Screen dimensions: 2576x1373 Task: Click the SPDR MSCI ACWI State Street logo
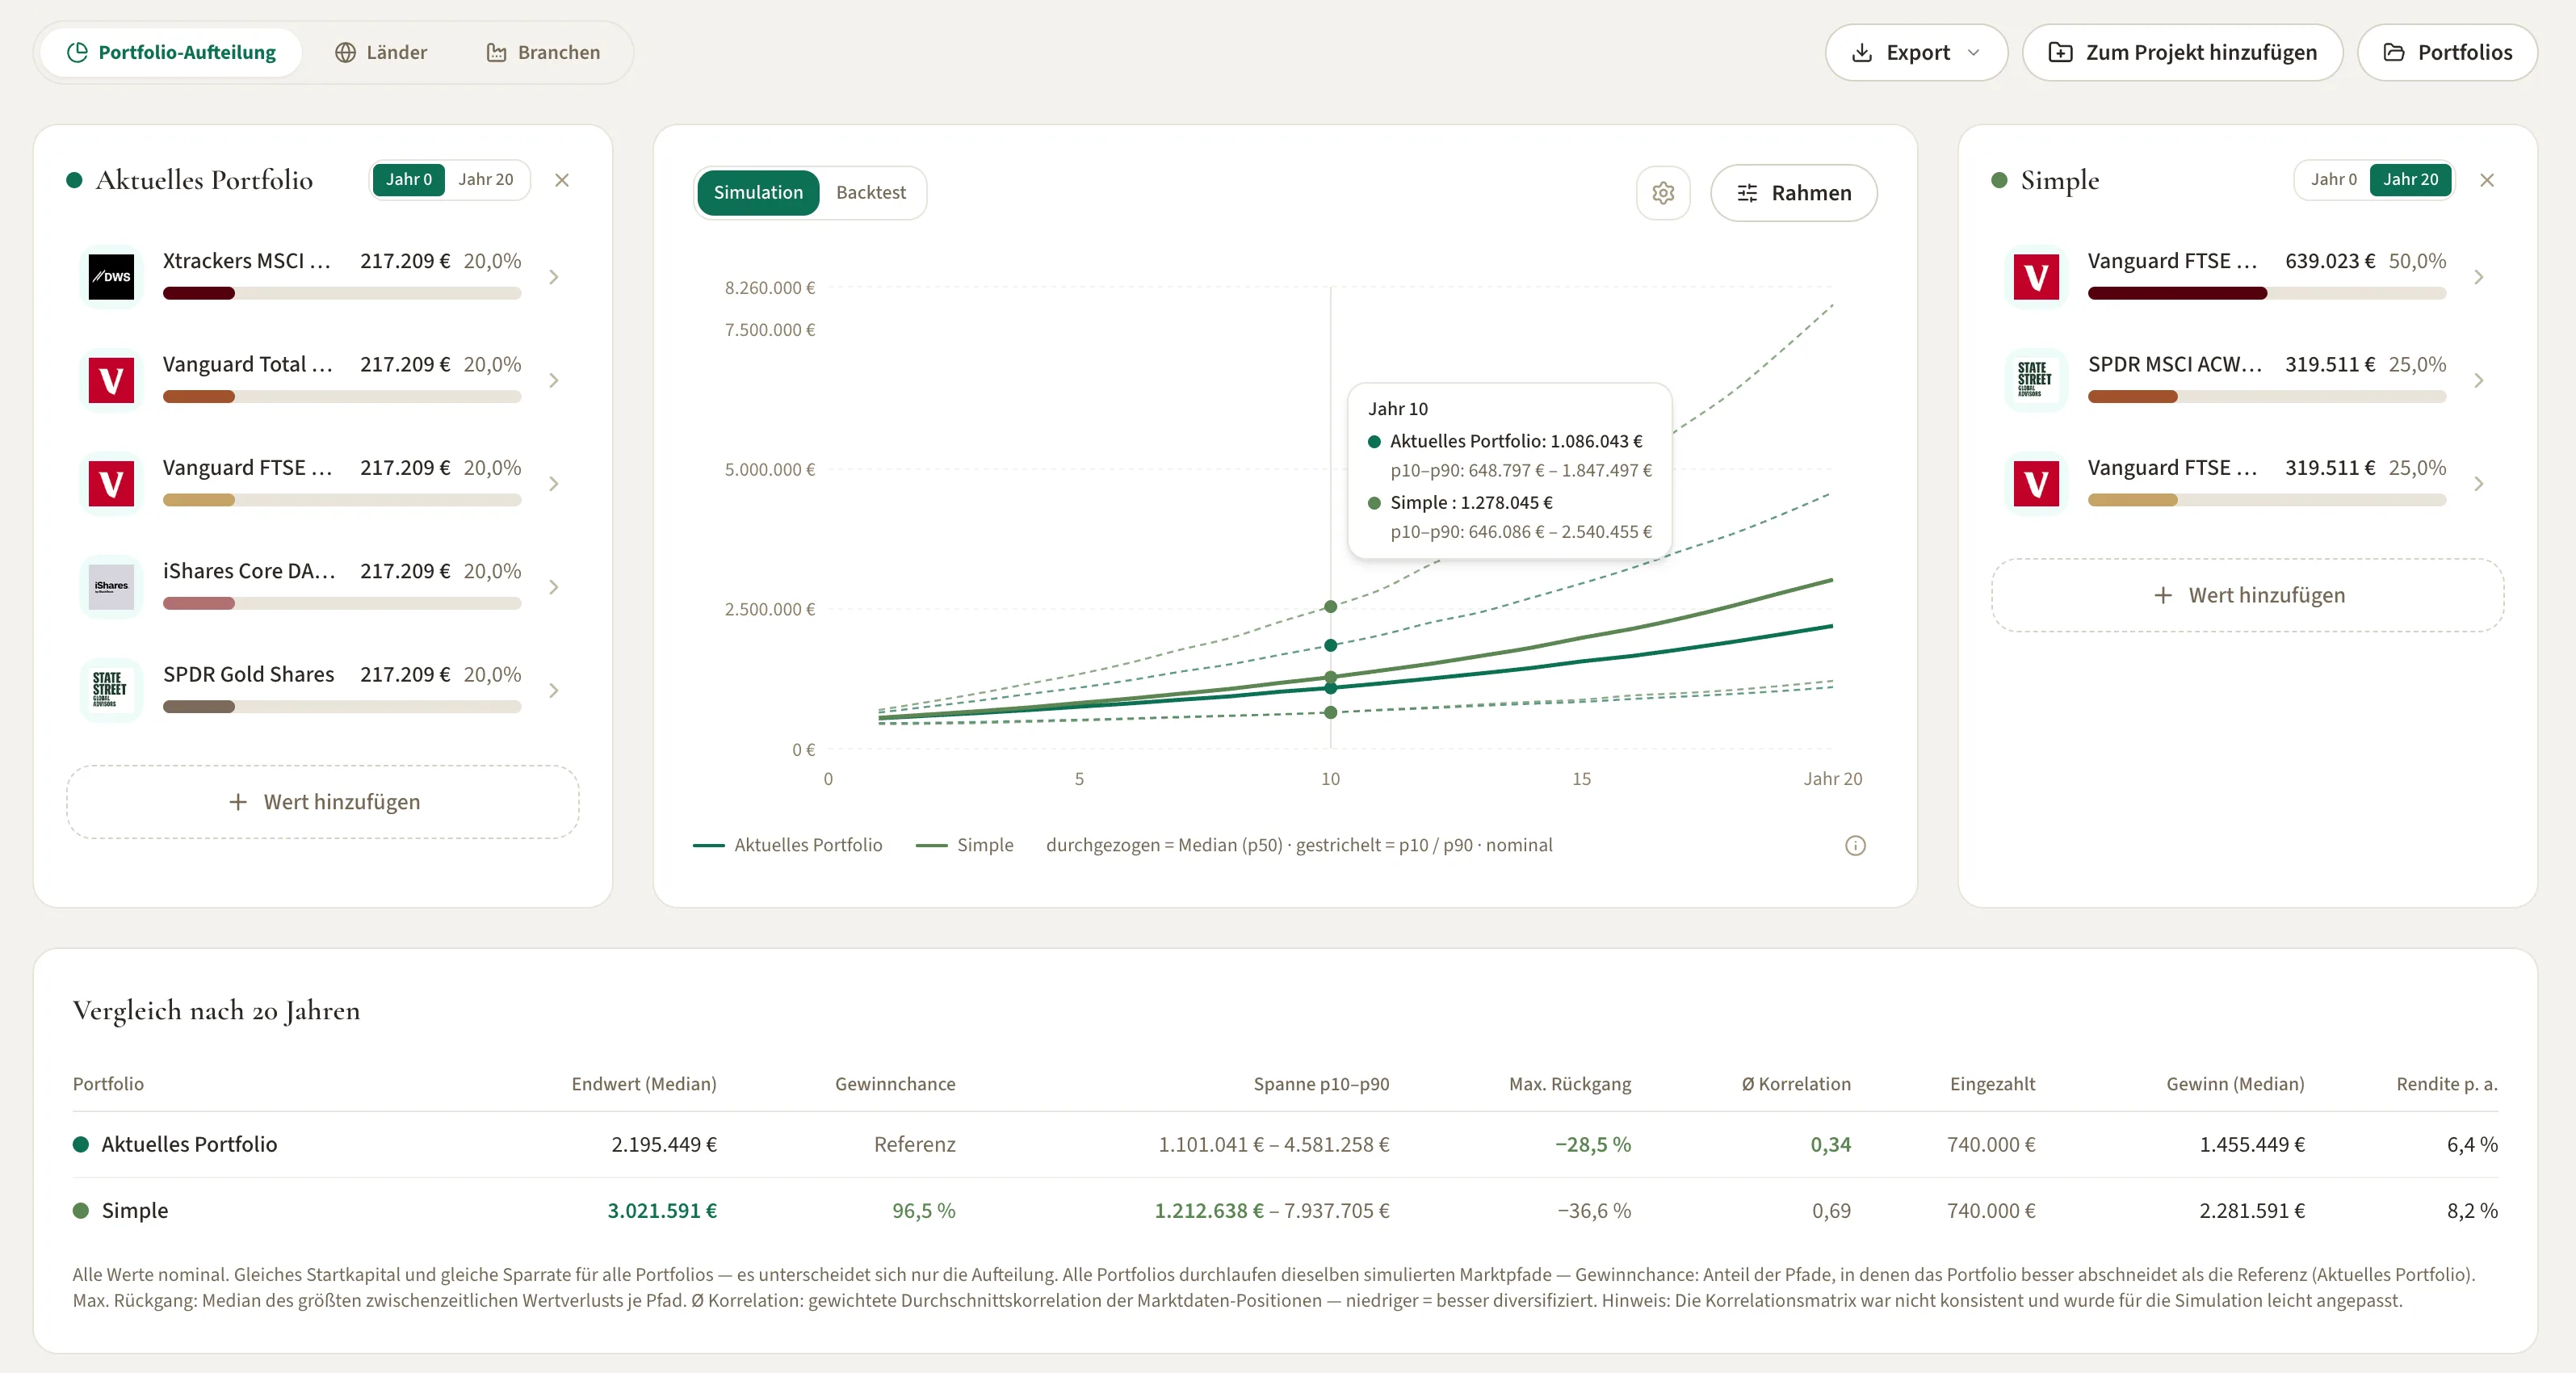point(2036,380)
